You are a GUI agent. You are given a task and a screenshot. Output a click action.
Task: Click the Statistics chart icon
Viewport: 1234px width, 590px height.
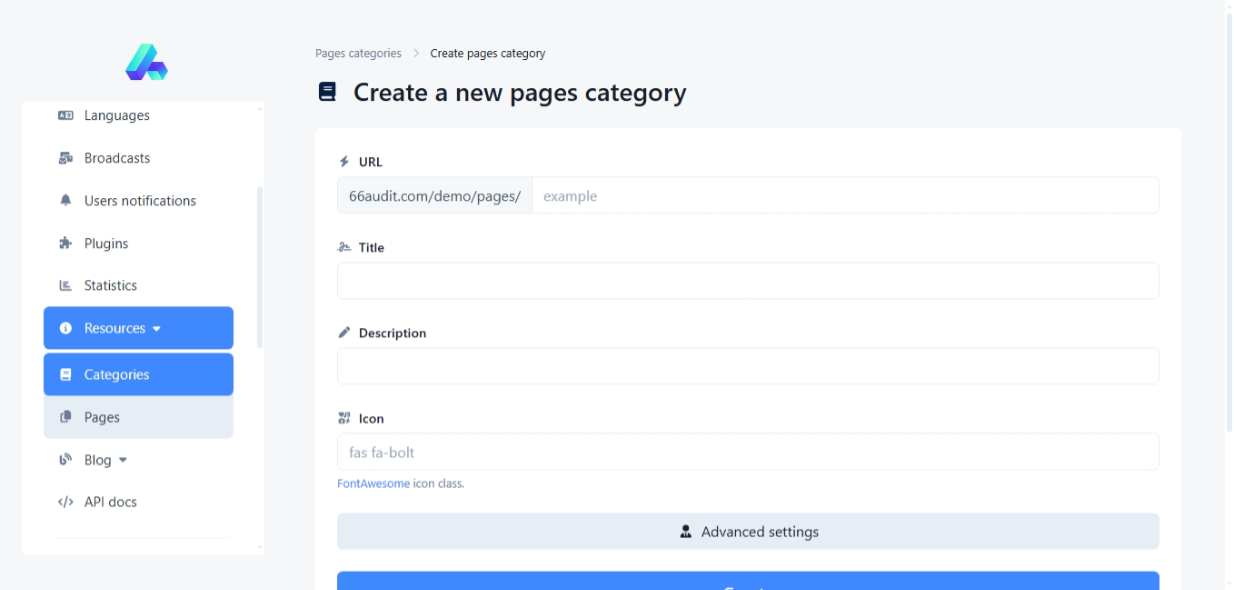pos(66,286)
